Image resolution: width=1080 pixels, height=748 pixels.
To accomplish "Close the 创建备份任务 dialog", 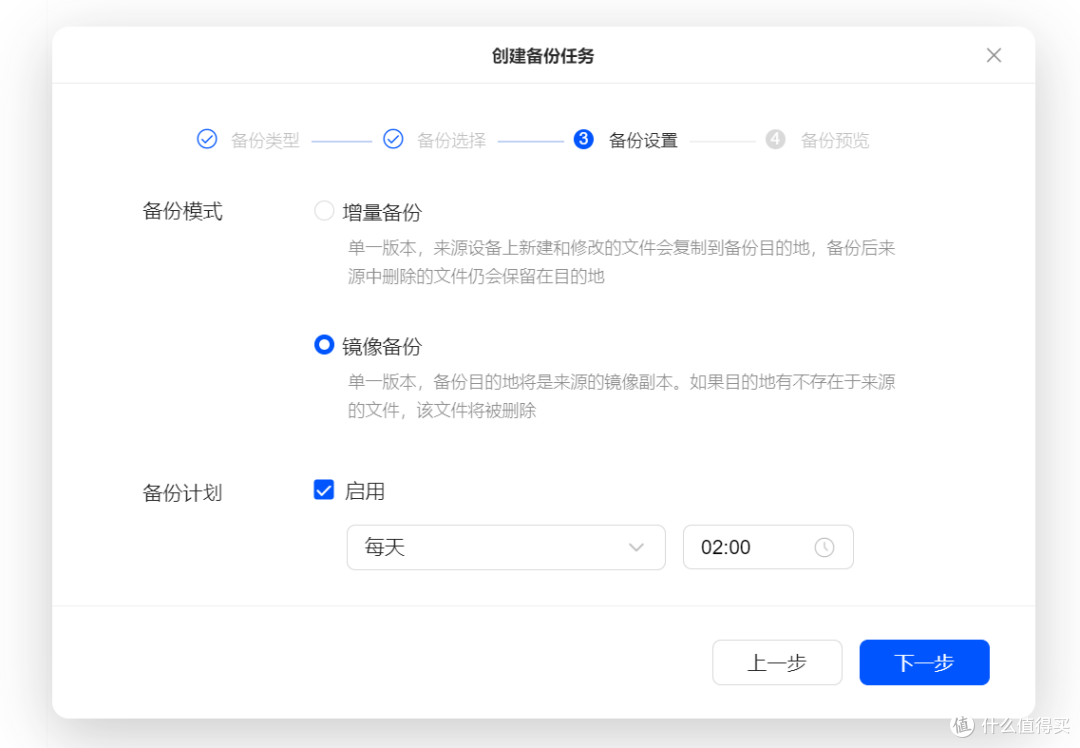I will 993,55.
